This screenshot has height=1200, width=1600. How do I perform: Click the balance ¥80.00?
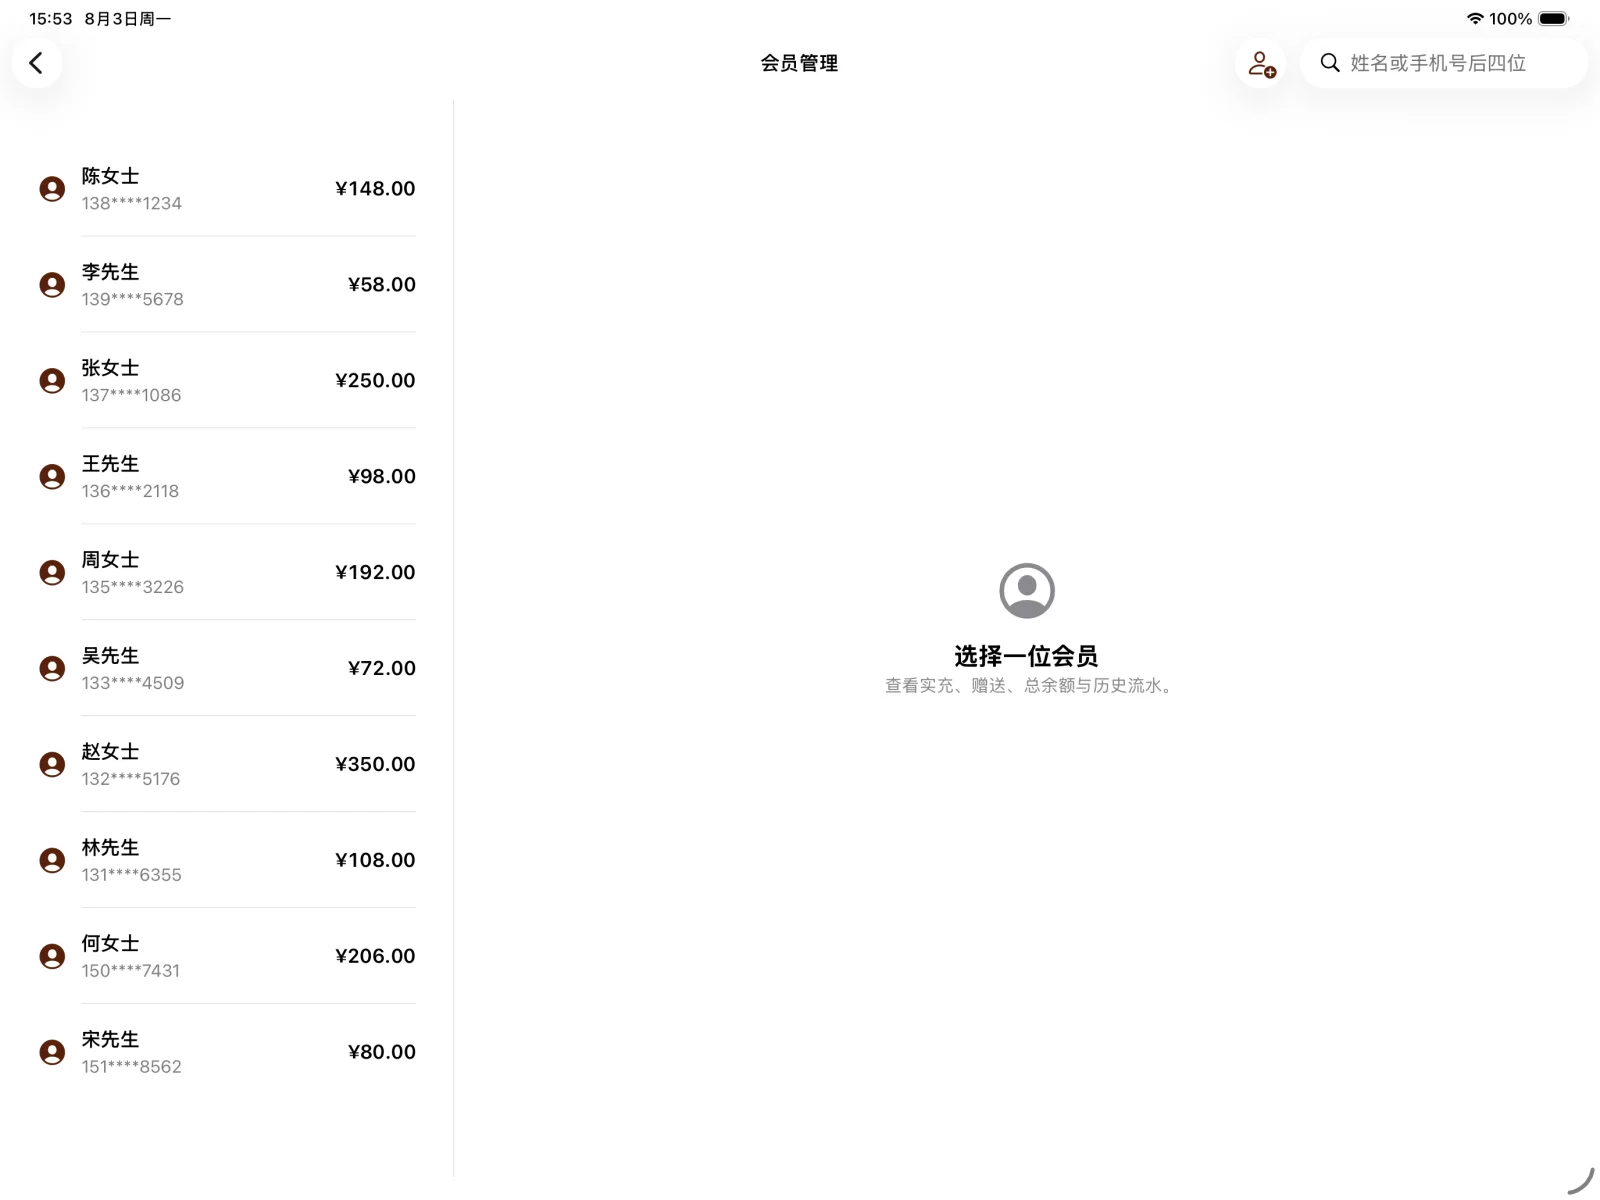(x=381, y=1053)
